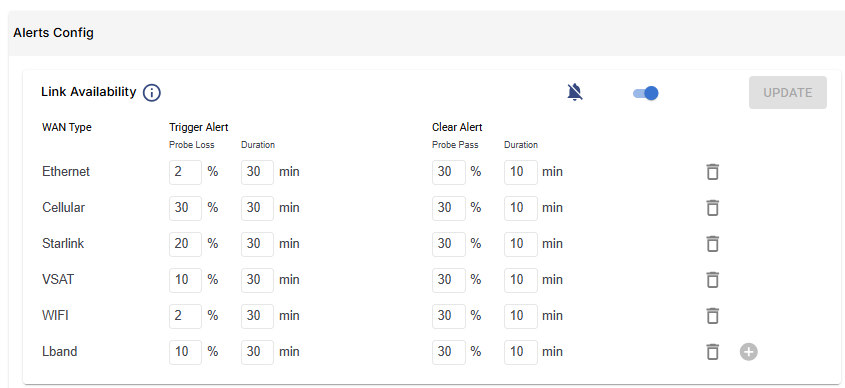845x388 pixels.
Task: Delete the Ethernet row with trash icon
Action: pos(712,172)
